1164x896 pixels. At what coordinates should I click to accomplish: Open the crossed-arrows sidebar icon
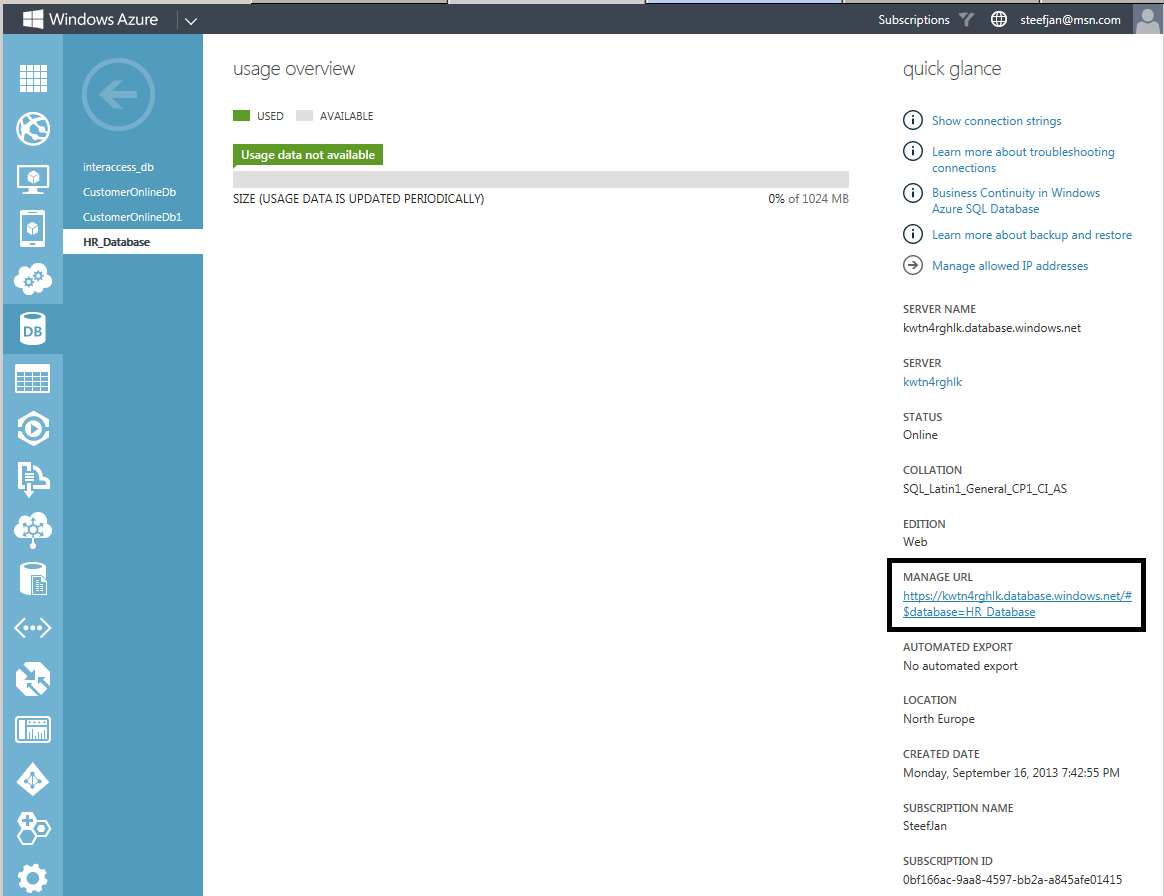coord(33,679)
